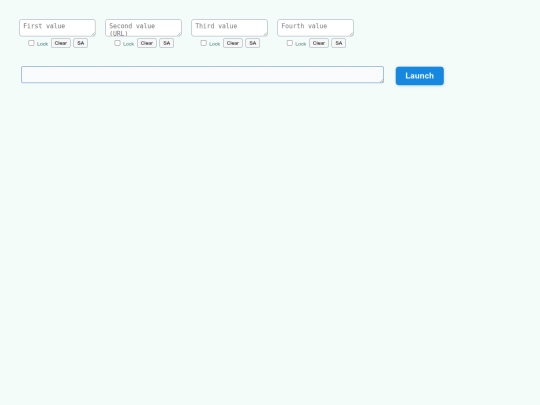Click the SA button under Second value
This screenshot has width=540, height=405.
click(167, 43)
